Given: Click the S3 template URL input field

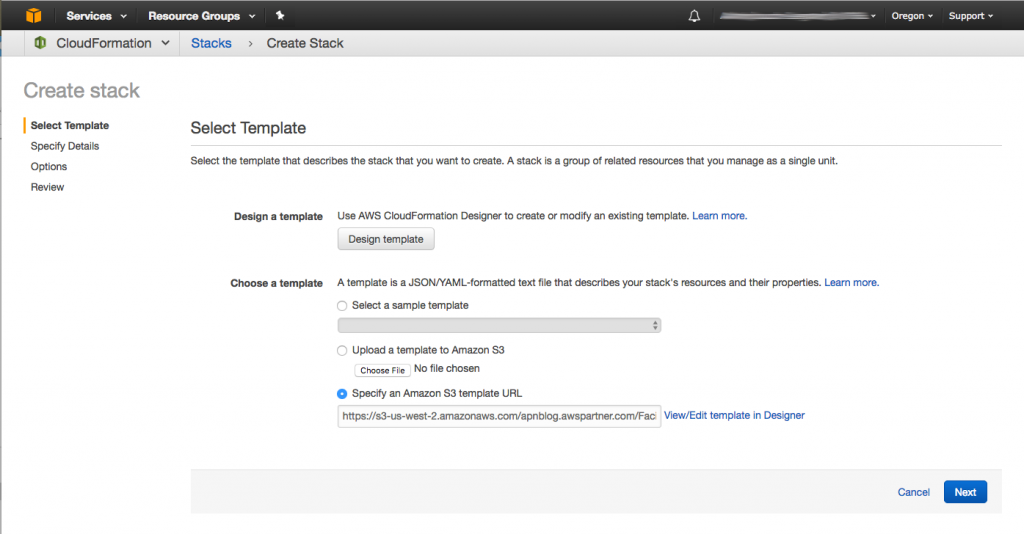Looking at the screenshot, I should 499,416.
